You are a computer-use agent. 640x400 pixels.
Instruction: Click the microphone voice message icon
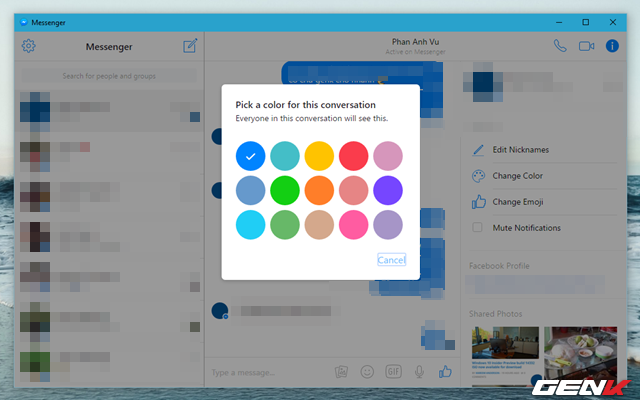coord(419,371)
